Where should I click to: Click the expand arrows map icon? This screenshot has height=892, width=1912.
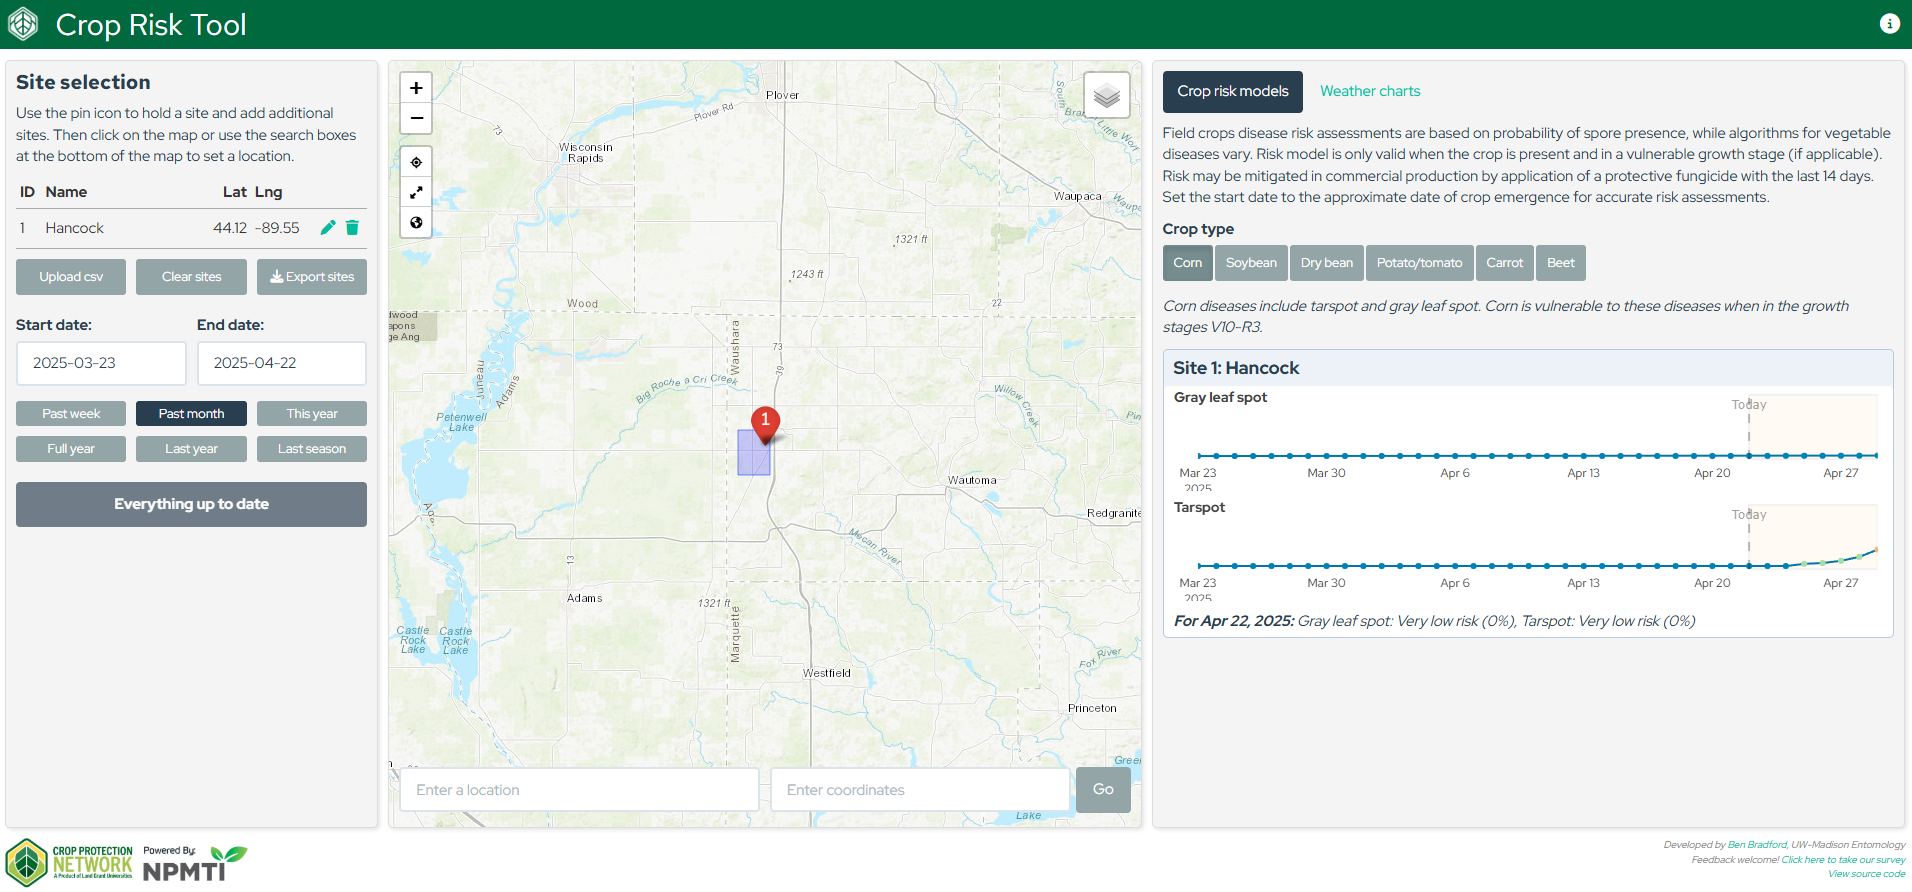point(416,192)
